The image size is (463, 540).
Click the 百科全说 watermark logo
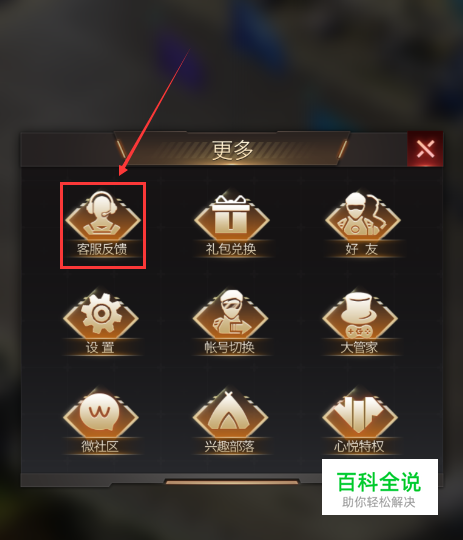pyautogui.click(x=380, y=487)
